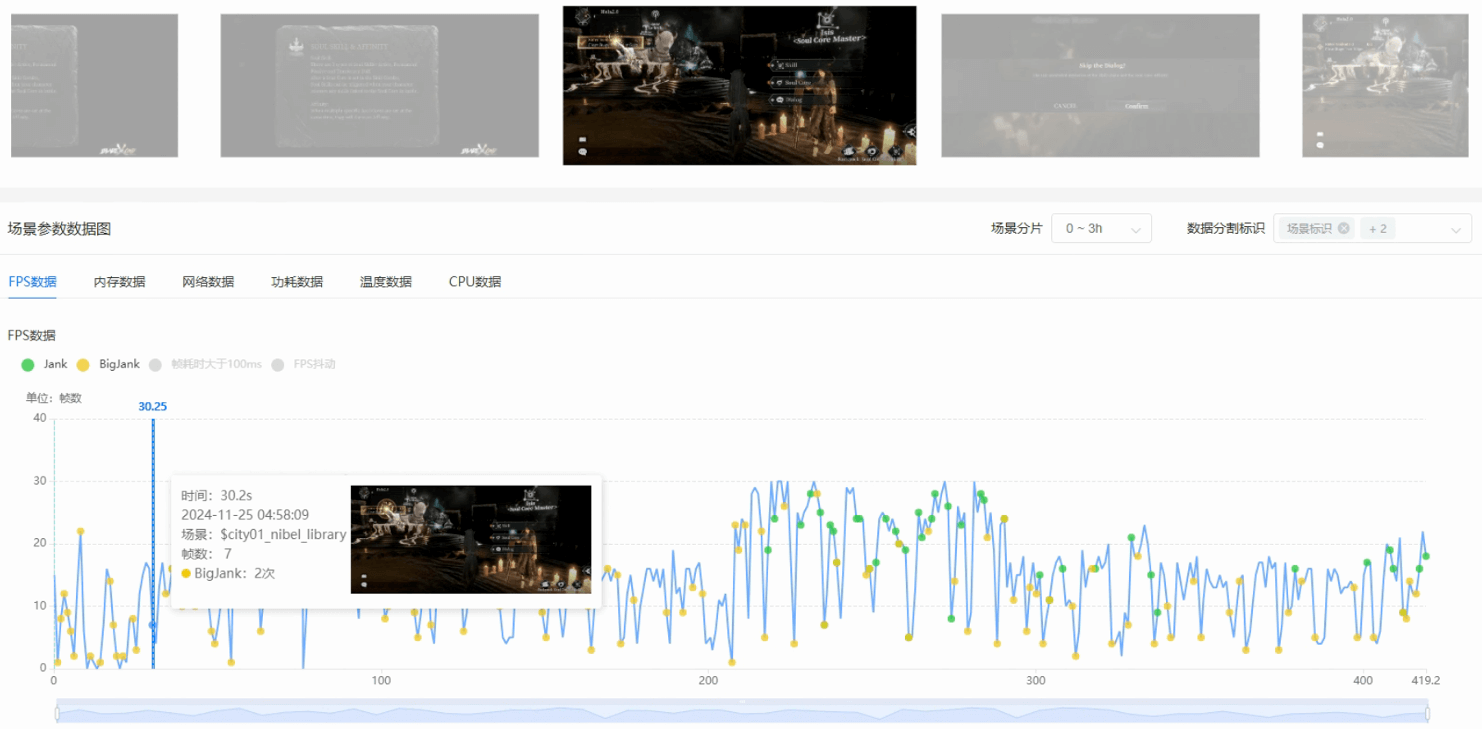Open the 场景分片 0 ~ 3h dropdown
1482x729 pixels.
pos(1102,228)
